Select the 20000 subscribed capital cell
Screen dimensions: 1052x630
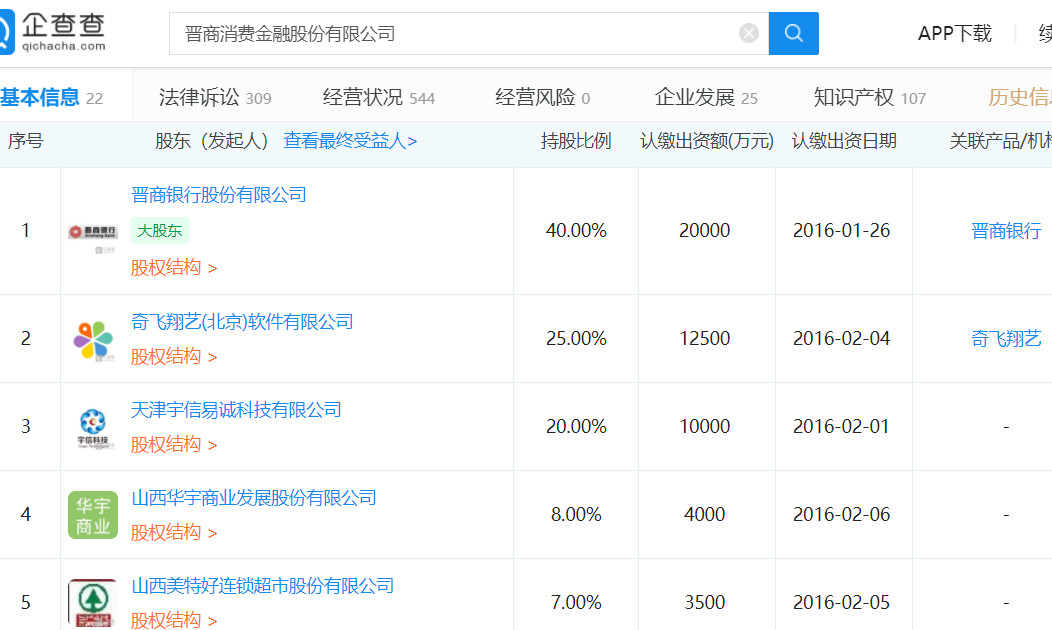[704, 231]
